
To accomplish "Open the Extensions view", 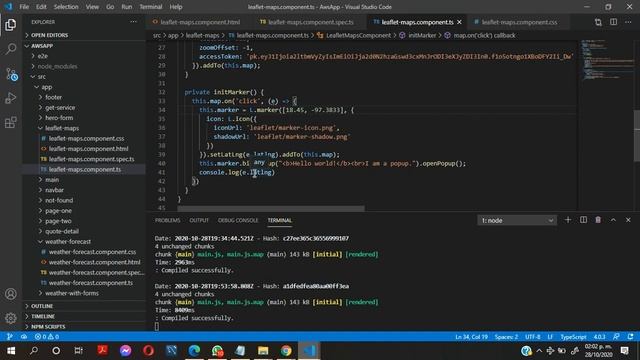I will pyautogui.click(x=11, y=122).
